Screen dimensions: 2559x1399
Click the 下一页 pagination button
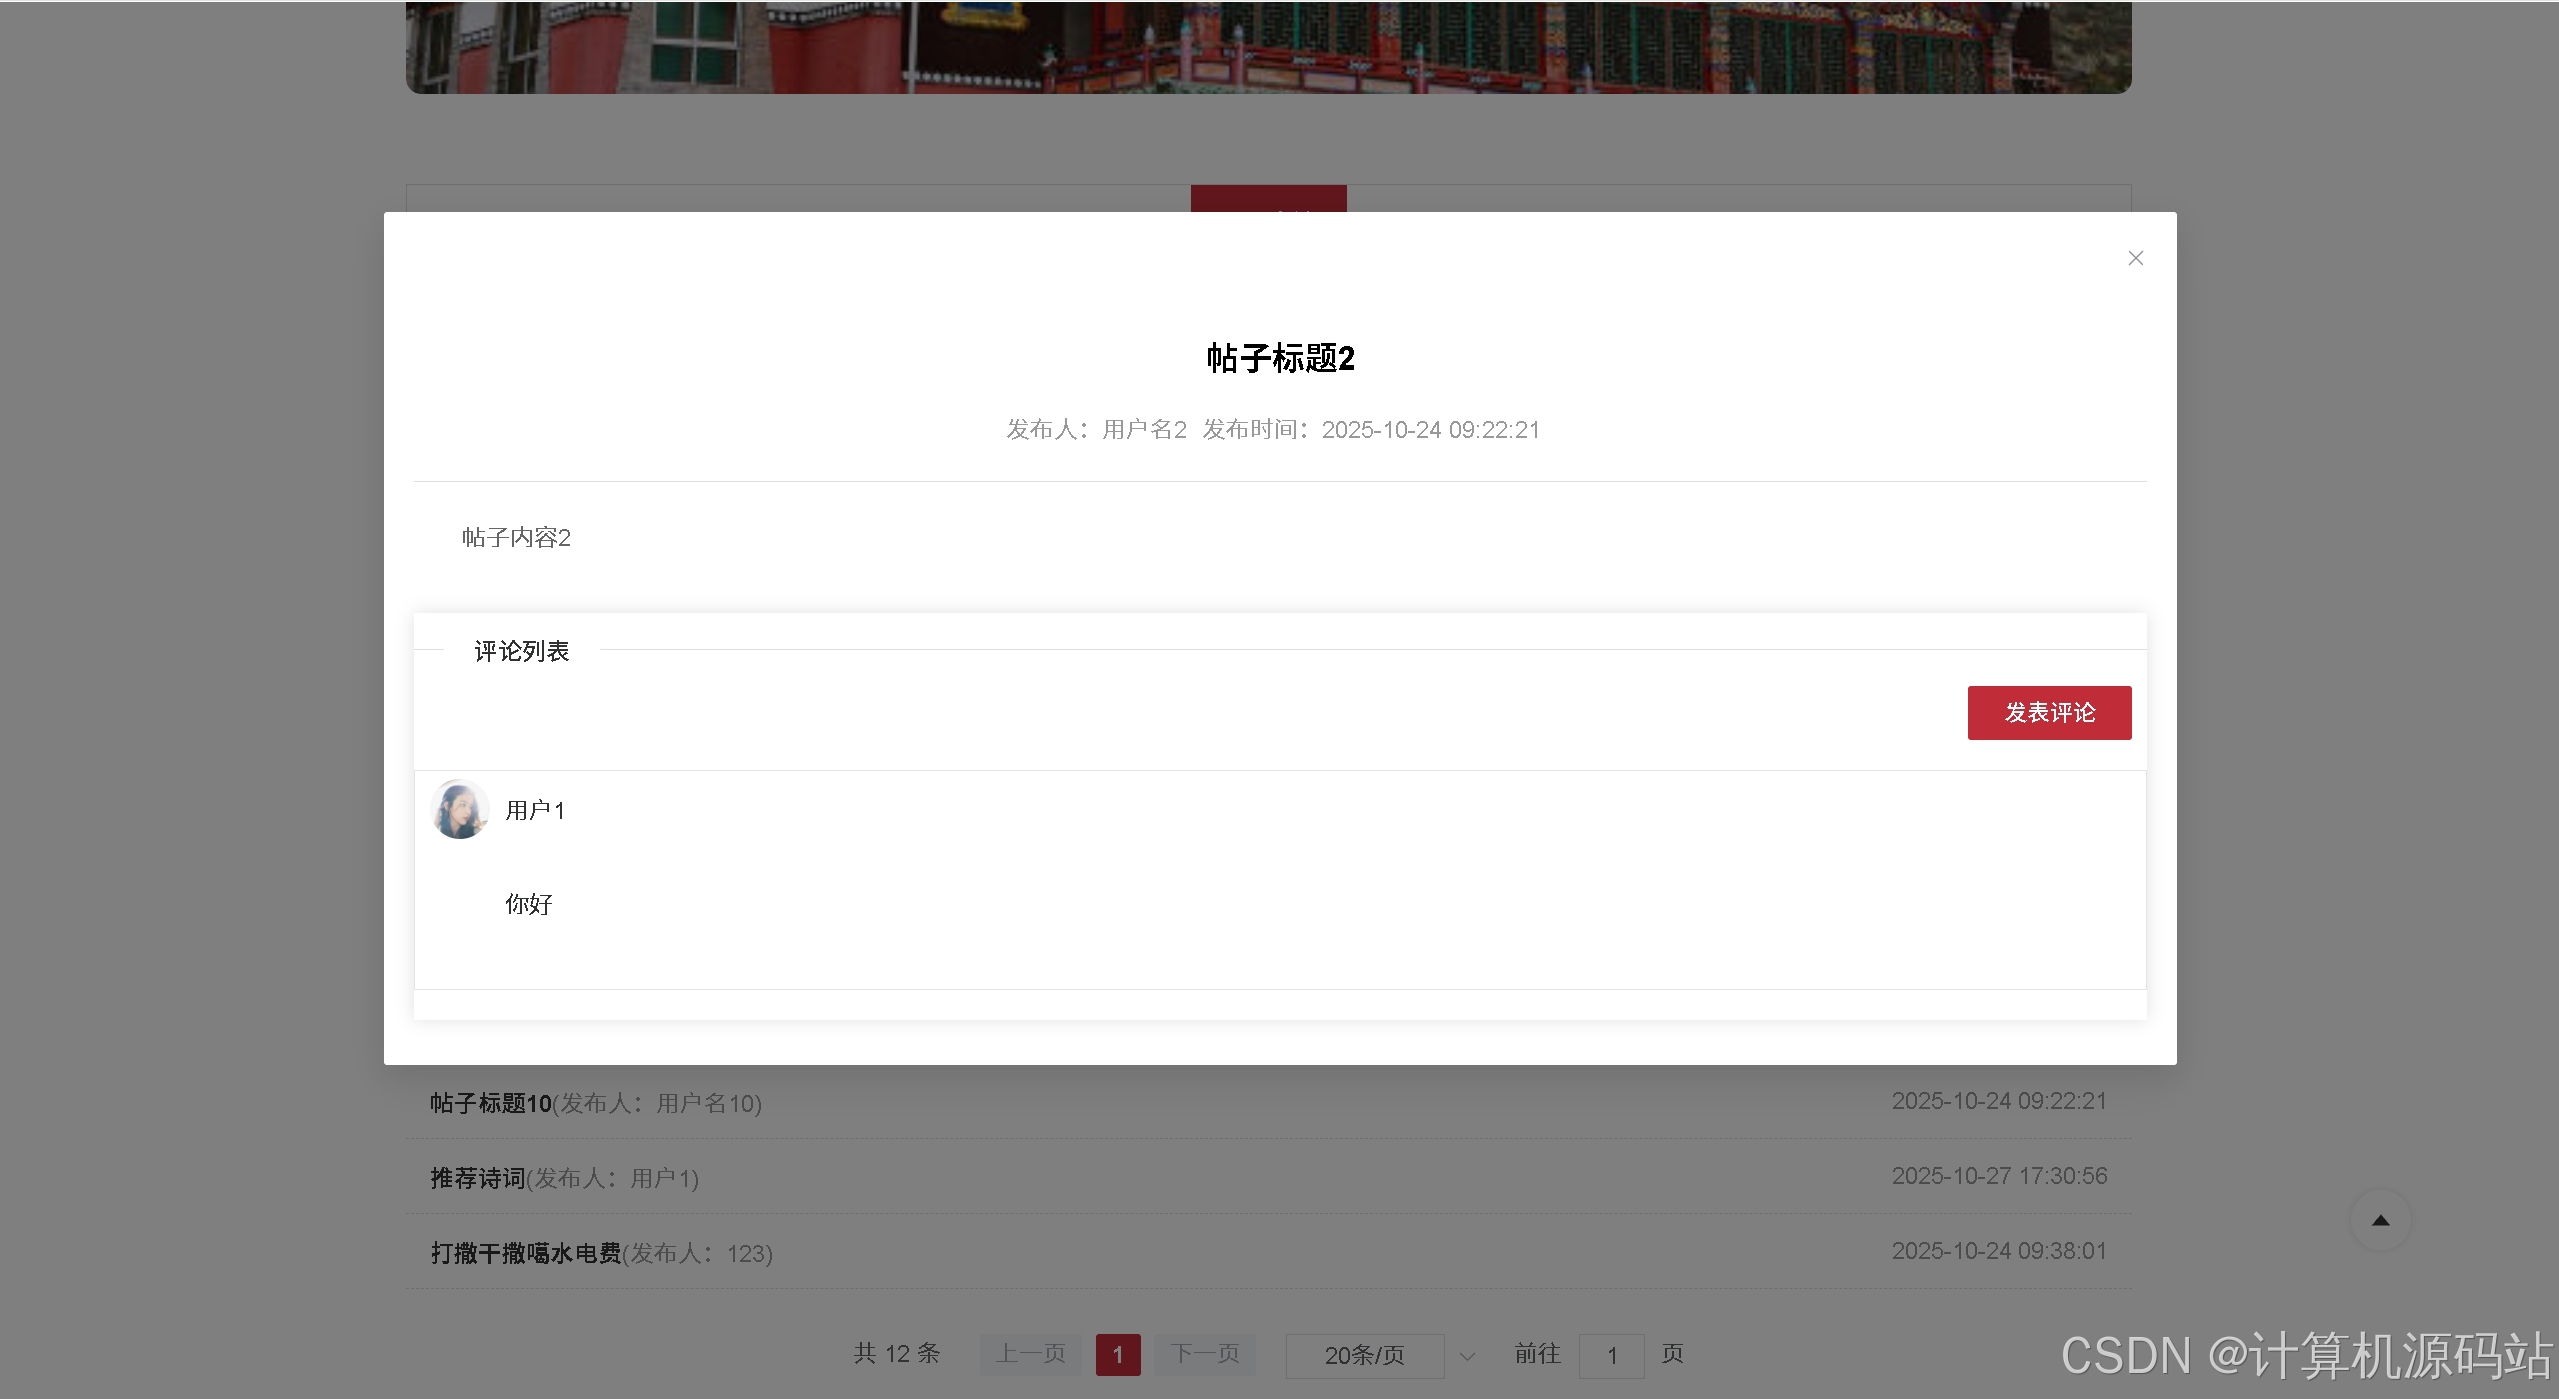[1205, 1354]
